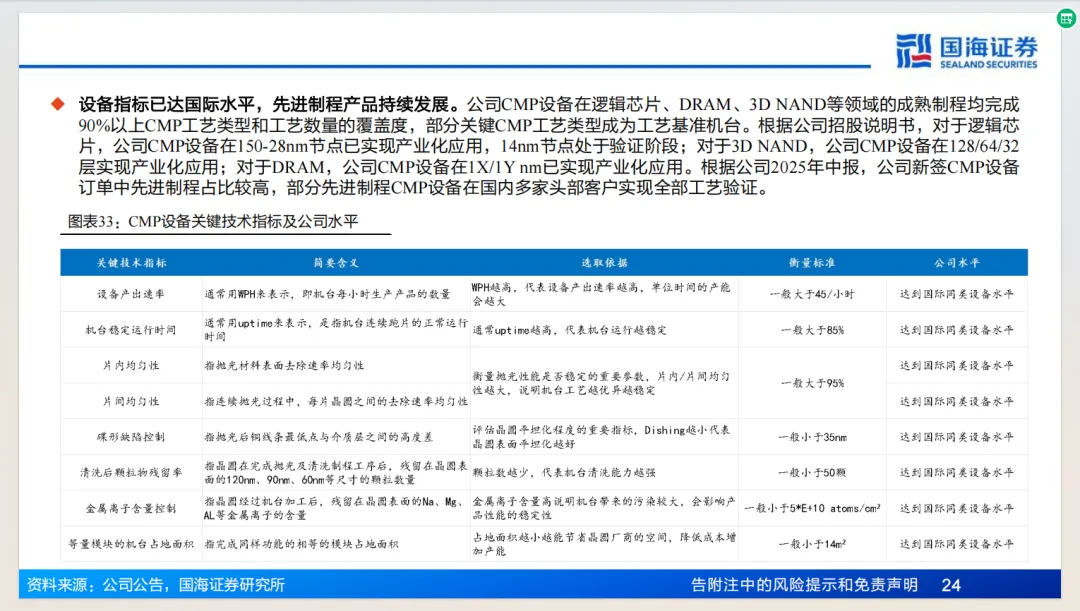Click the description 指抛光后铜线条最低点与介质层之间的高度差
Screen dimensions: 1080x611
point(318,437)
